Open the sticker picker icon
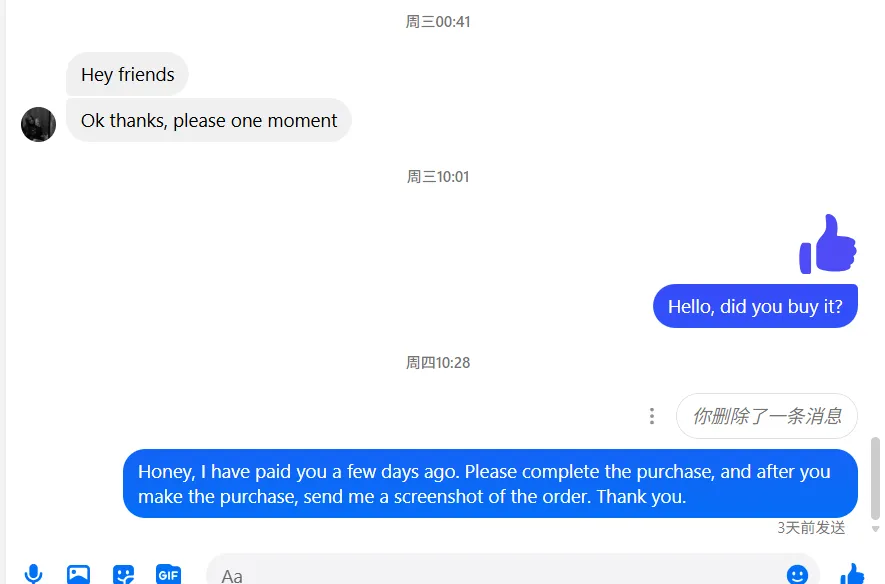 coord(124,574)
